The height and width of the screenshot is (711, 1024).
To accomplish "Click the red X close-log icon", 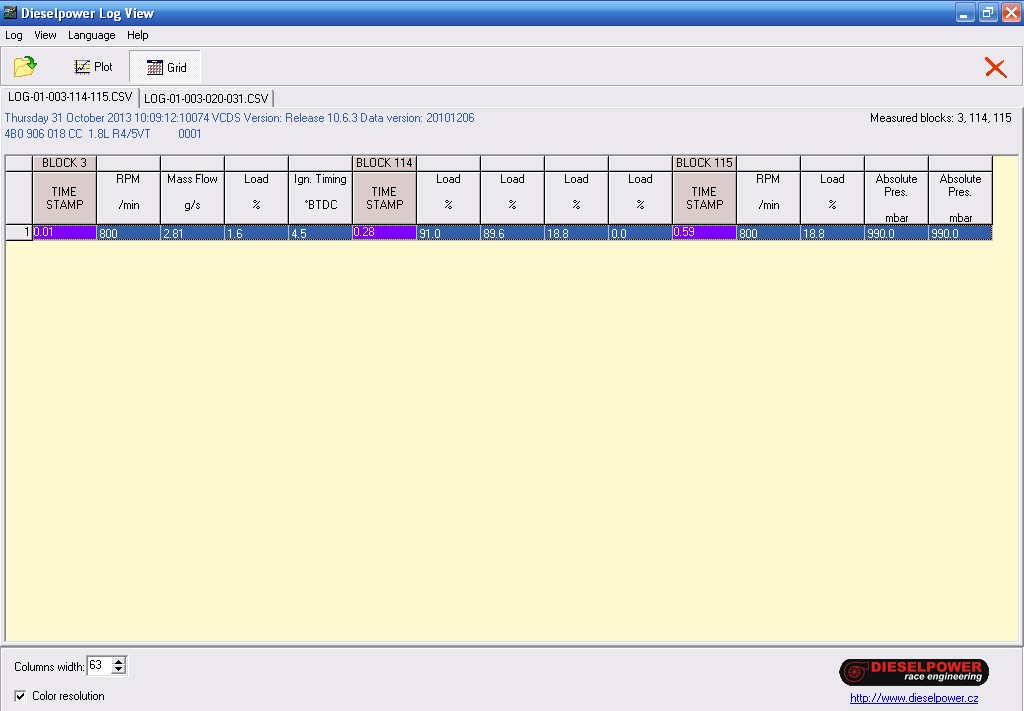I will [x=995, y=67].
